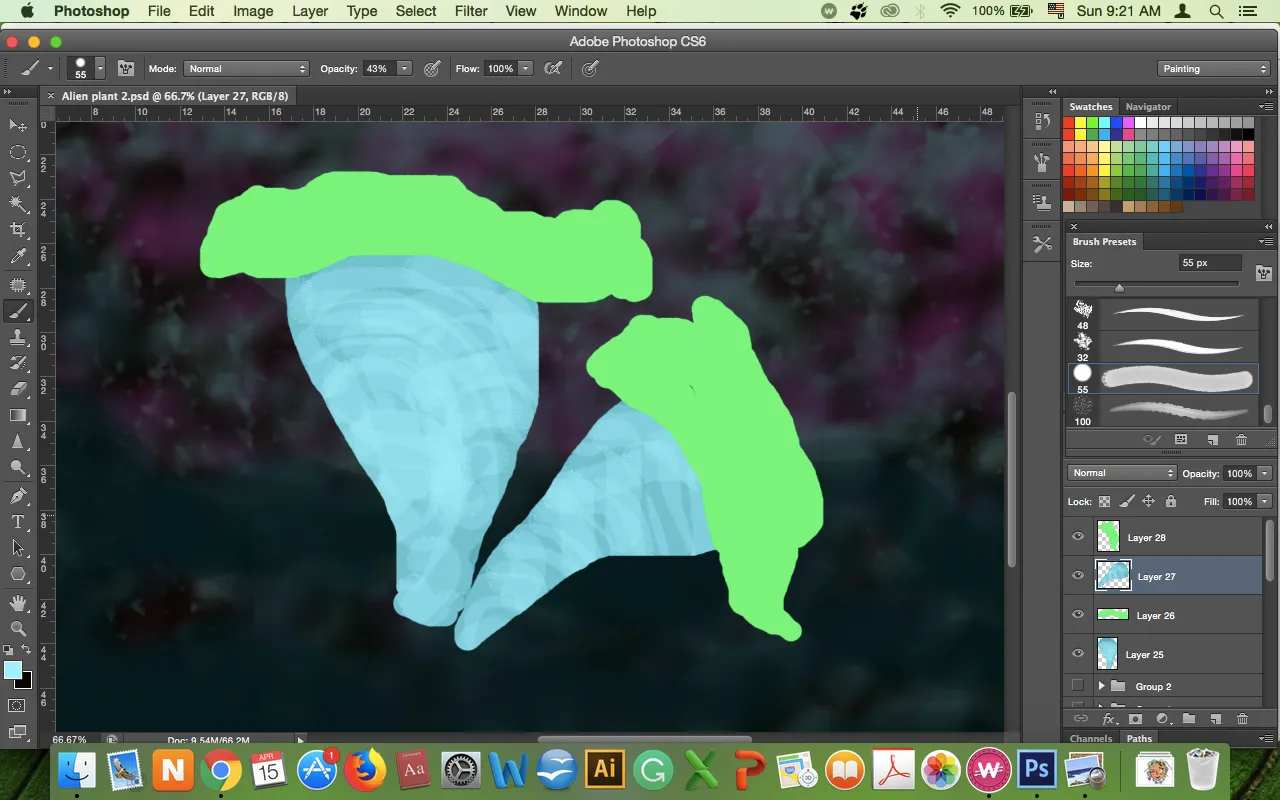Pick the red swatch in Swatches panel

click(x=1069, y=123)
